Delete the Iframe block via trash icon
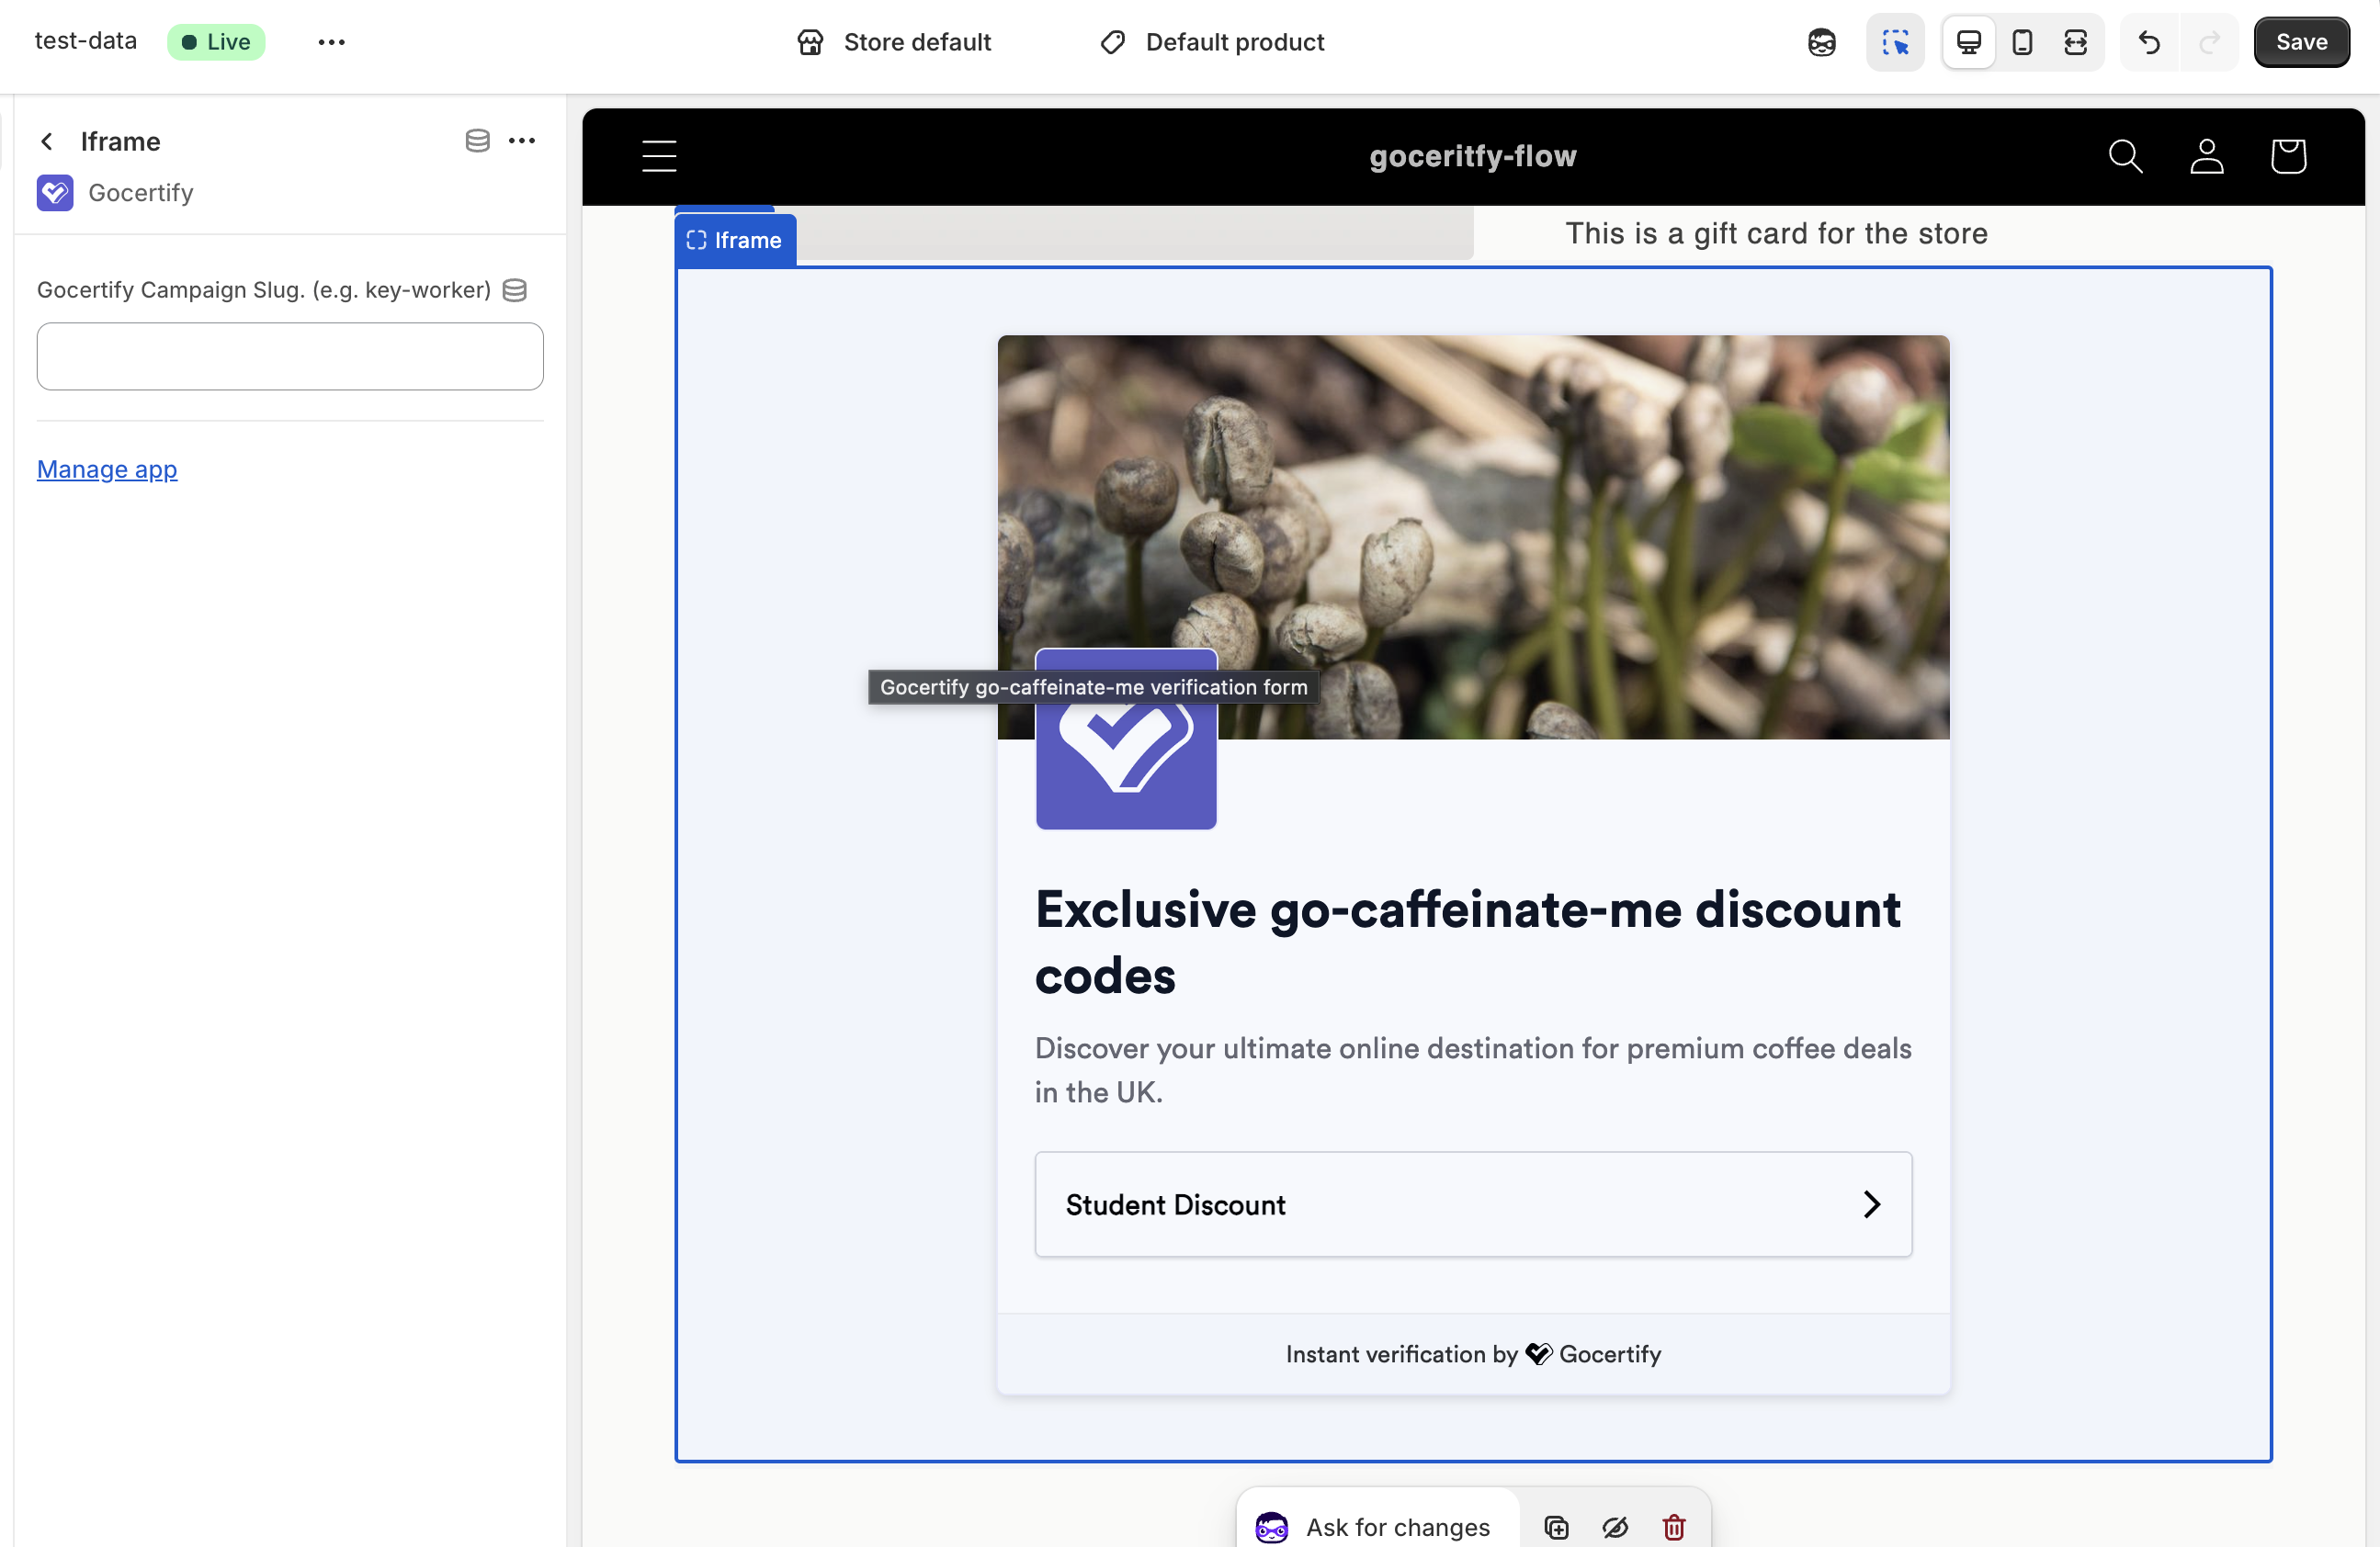The image size is (2380, 1547). tap(1673, 1527)
